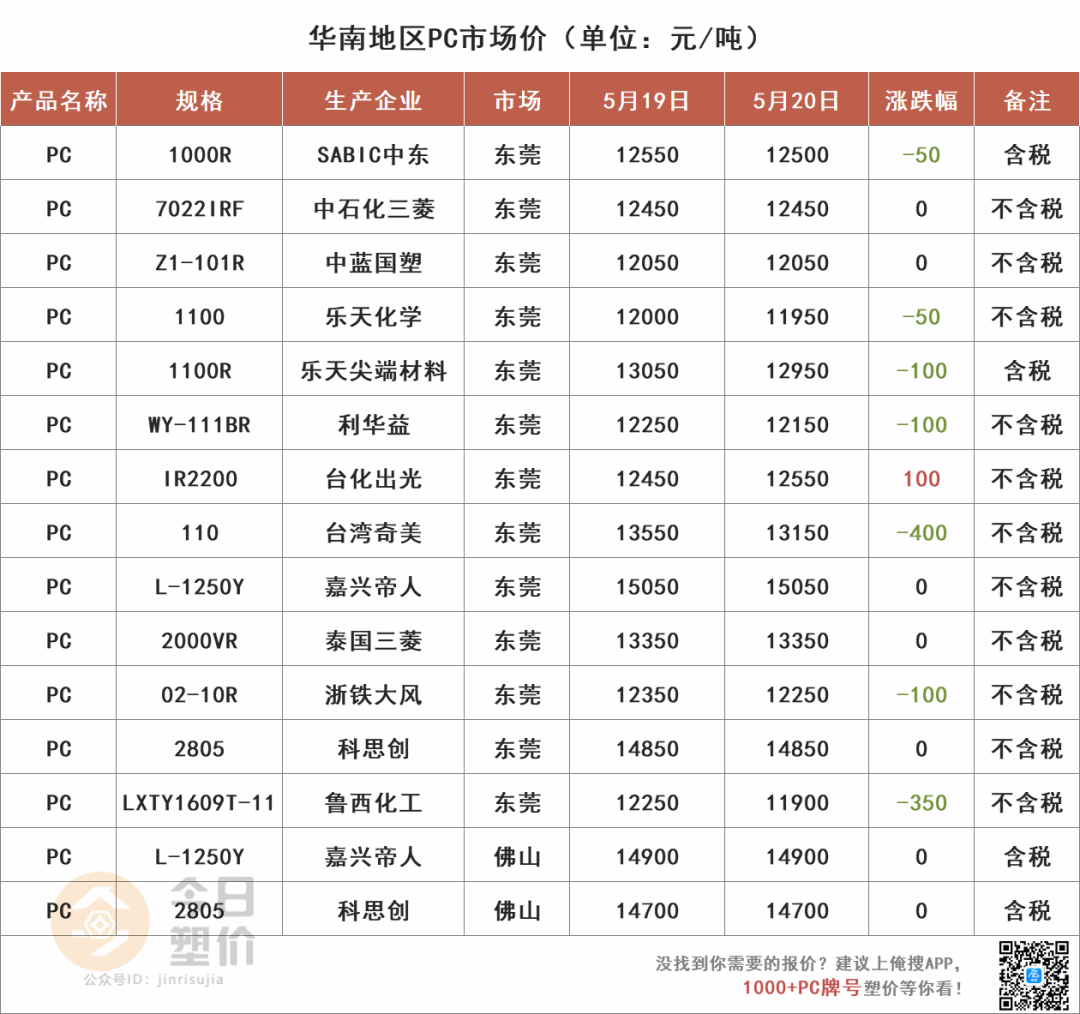Click the 乐天尖端材料 producer cell
The height and width of the screenshot is (1014, 1080).
374,370
